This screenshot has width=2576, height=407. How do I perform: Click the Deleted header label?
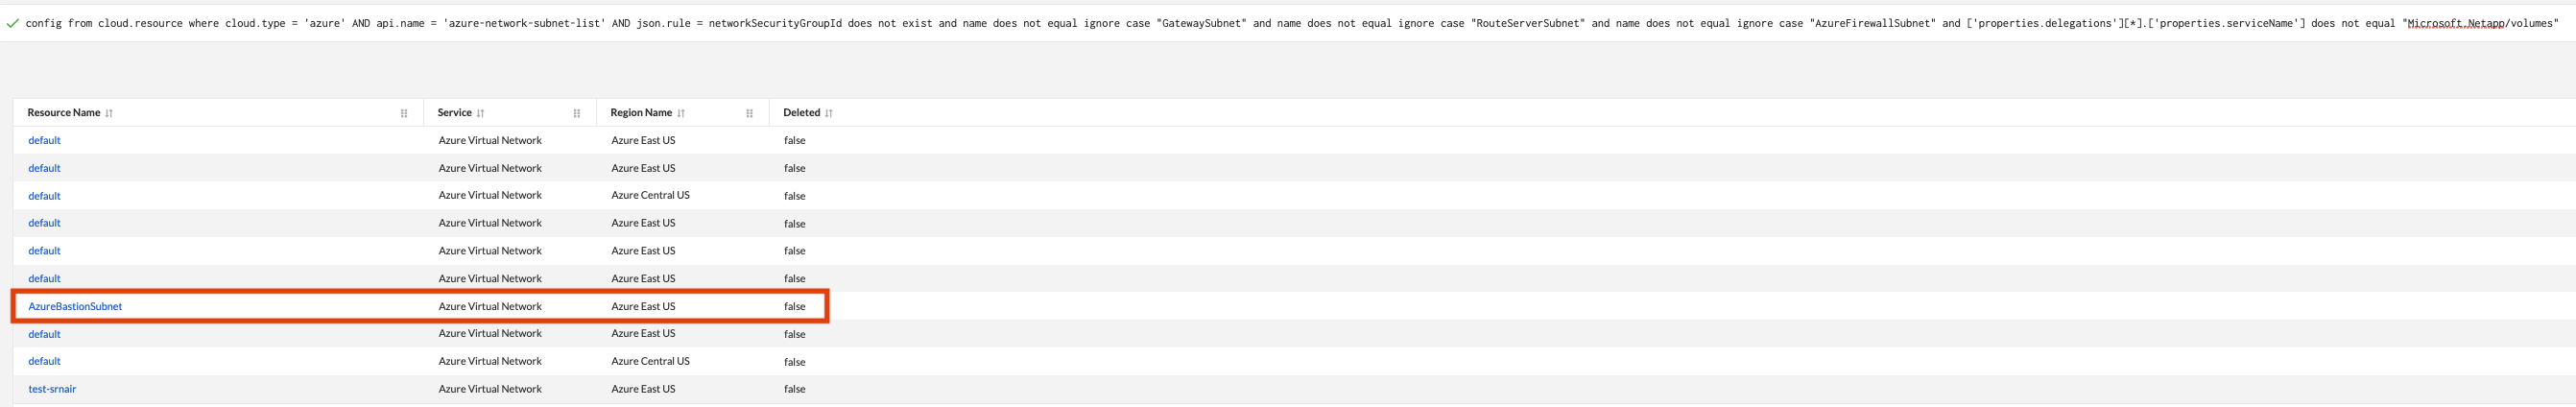(x=801, y=113)
